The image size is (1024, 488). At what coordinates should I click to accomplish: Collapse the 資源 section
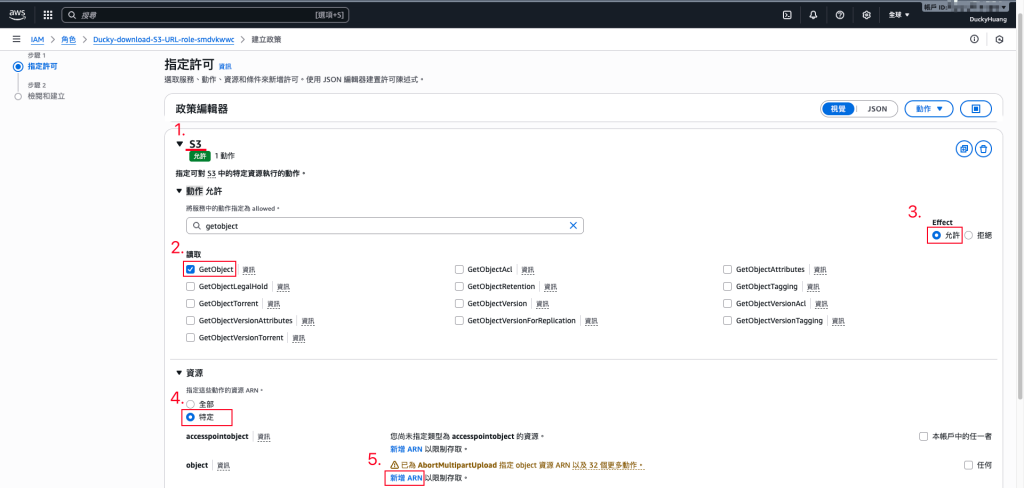click(180, 373)
